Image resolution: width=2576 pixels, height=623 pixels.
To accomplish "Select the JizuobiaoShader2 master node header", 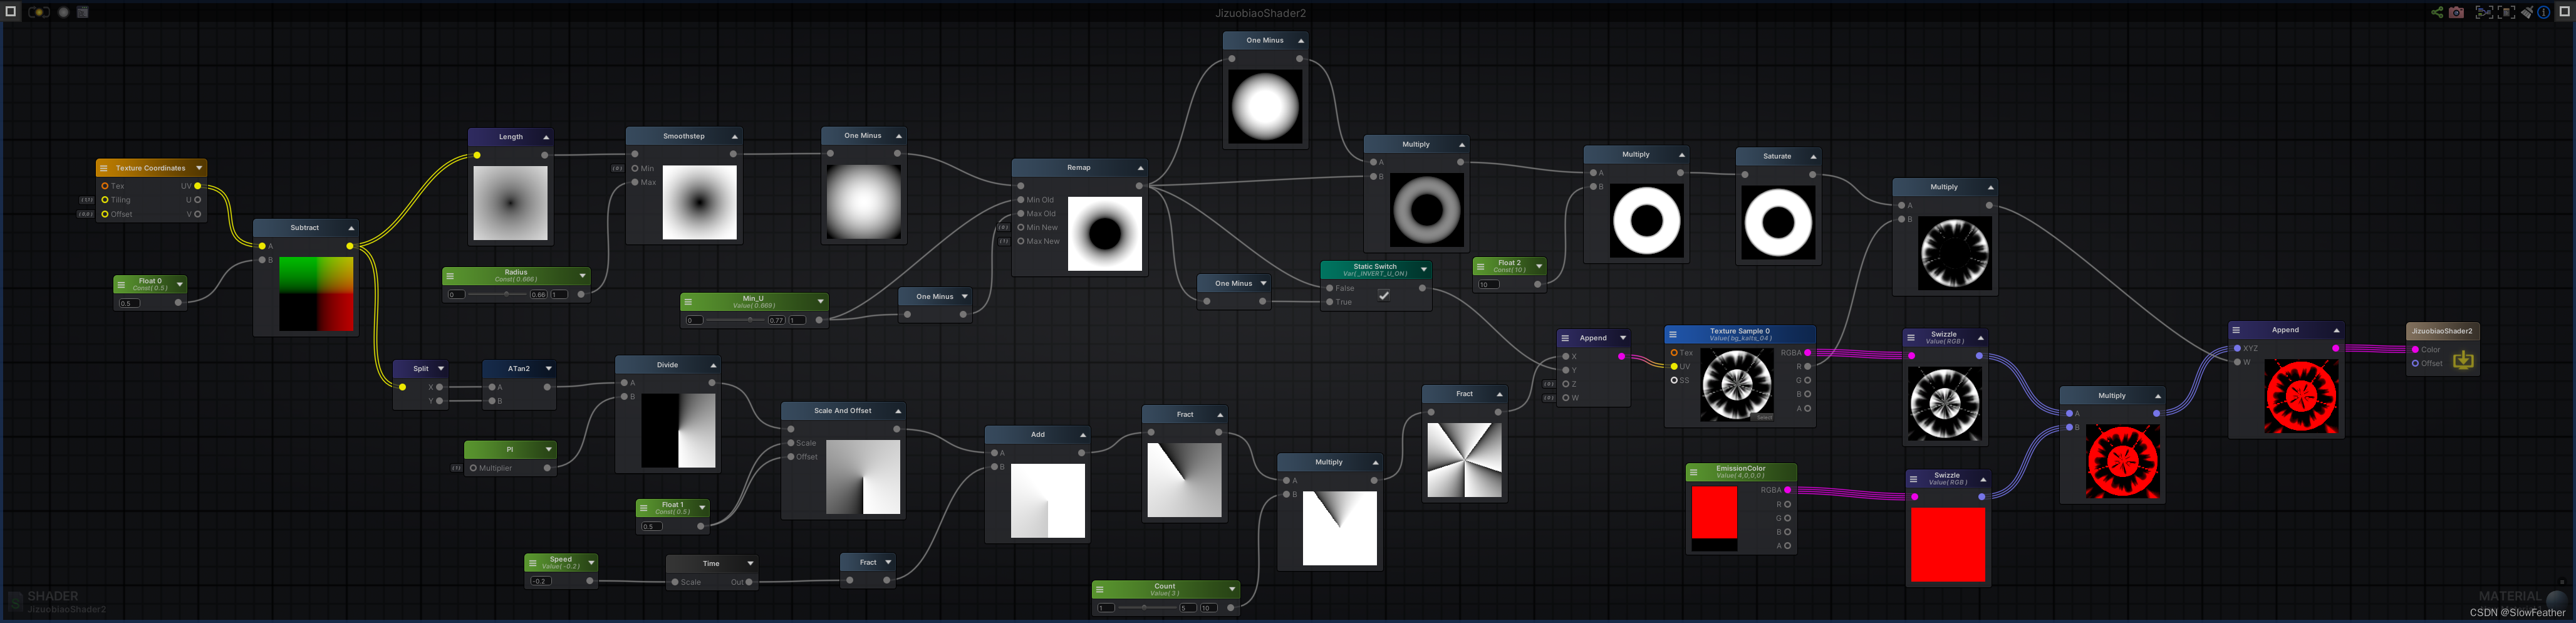I will (x=2442, y=331).
